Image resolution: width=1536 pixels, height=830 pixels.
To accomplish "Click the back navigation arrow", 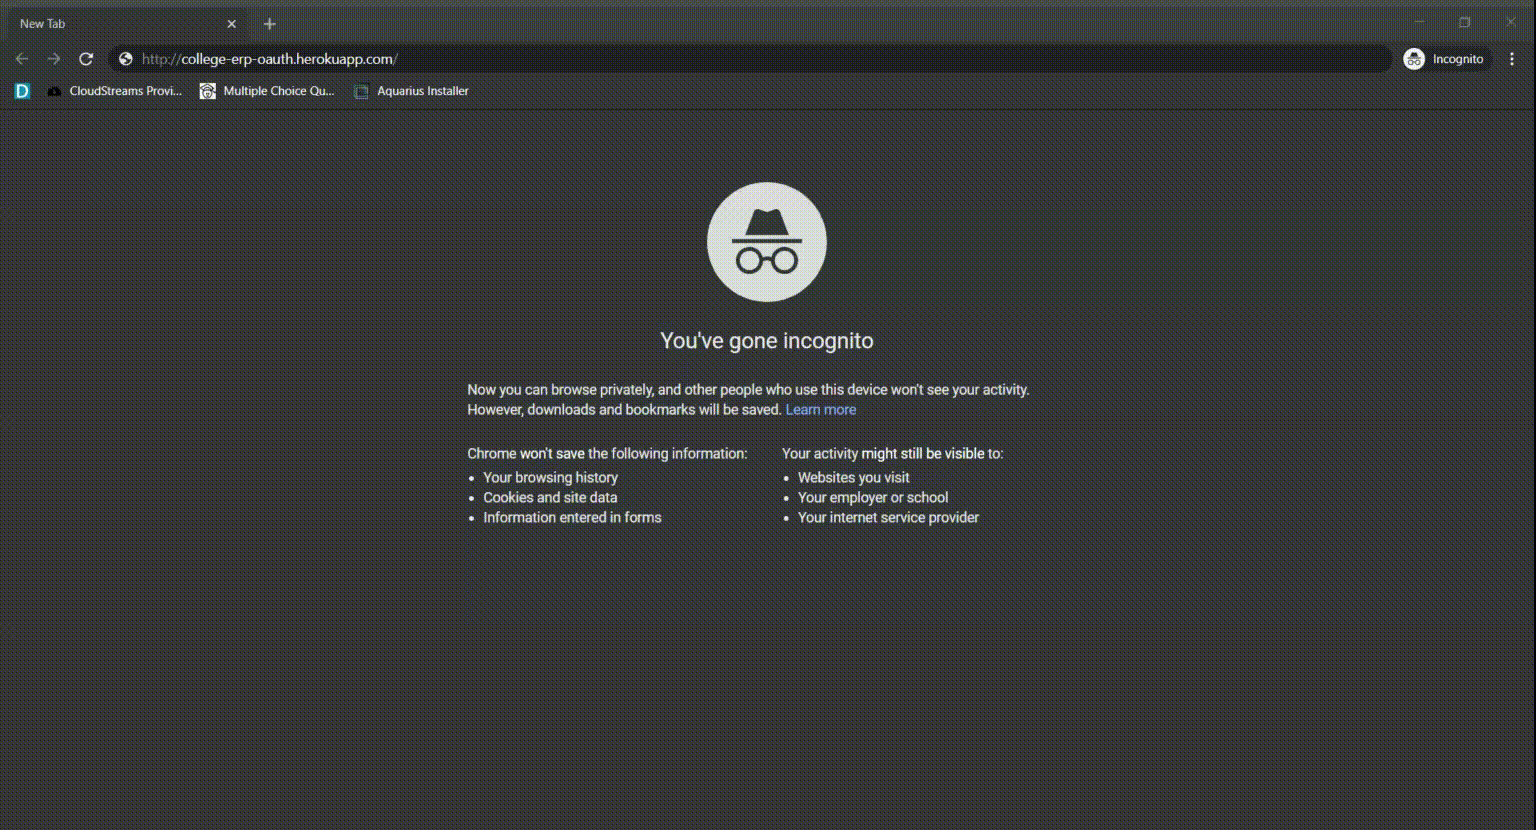I will click(22, 59).
